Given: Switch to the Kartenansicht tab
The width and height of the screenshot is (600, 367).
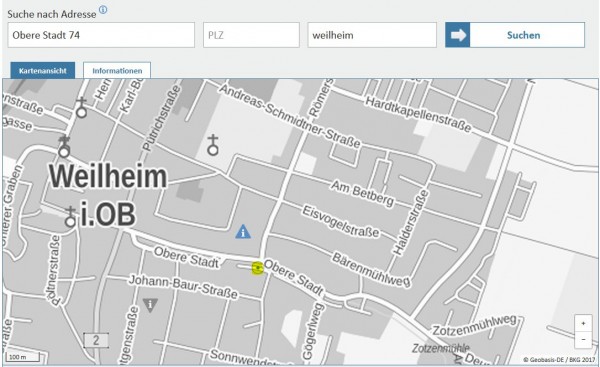Looking at the screenshot, I should tap(43, 70).
